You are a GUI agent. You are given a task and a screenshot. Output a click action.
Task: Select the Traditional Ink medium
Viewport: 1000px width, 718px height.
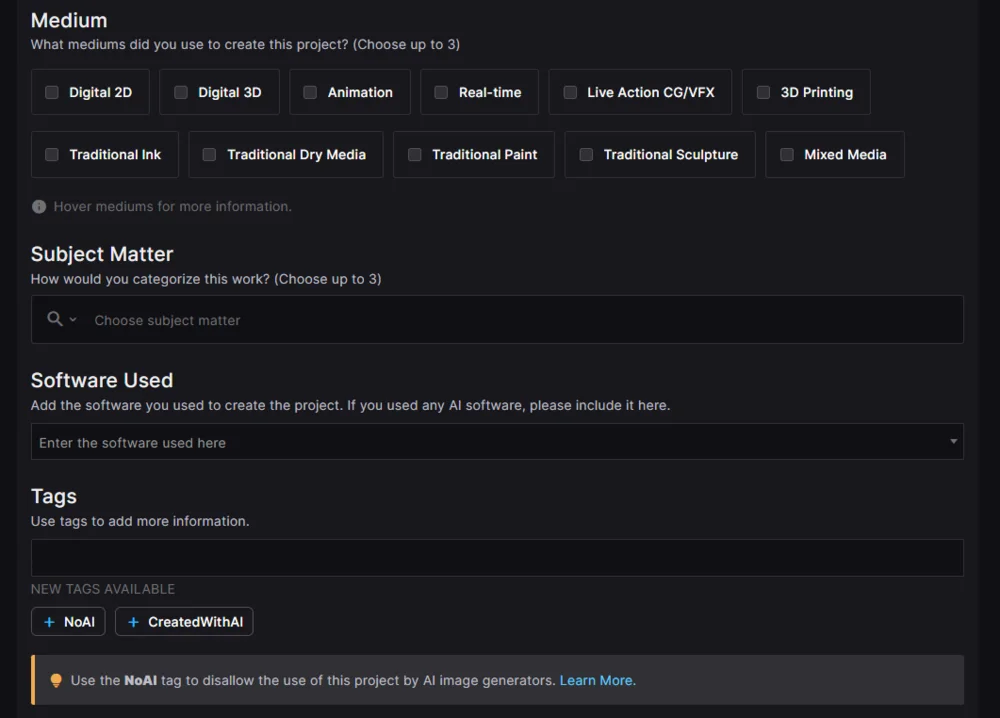52,155
